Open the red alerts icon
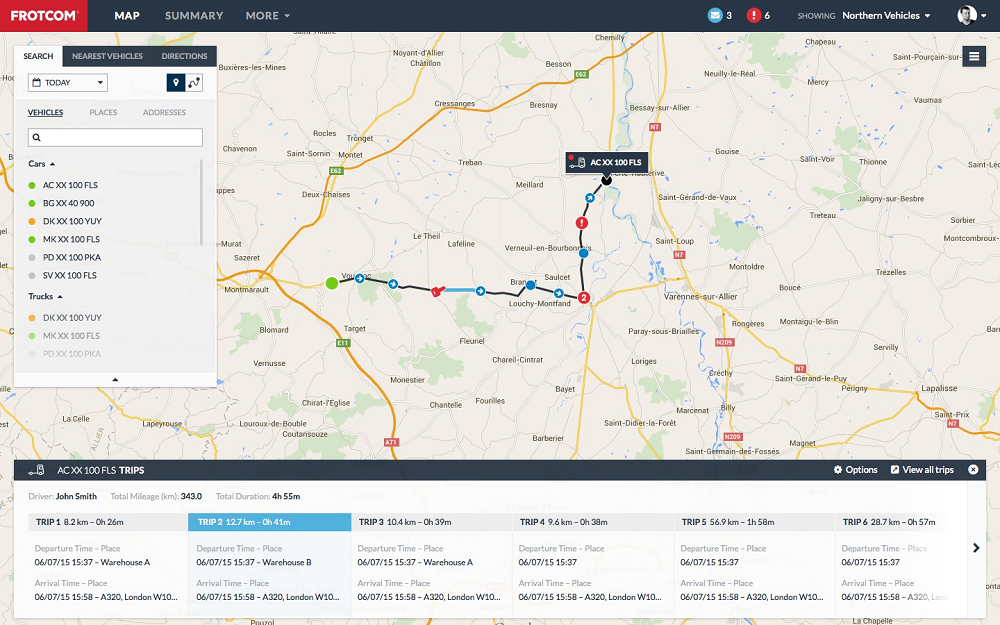Image resolution: width=1000 pixels, height=625 pixels. (754, 15)
